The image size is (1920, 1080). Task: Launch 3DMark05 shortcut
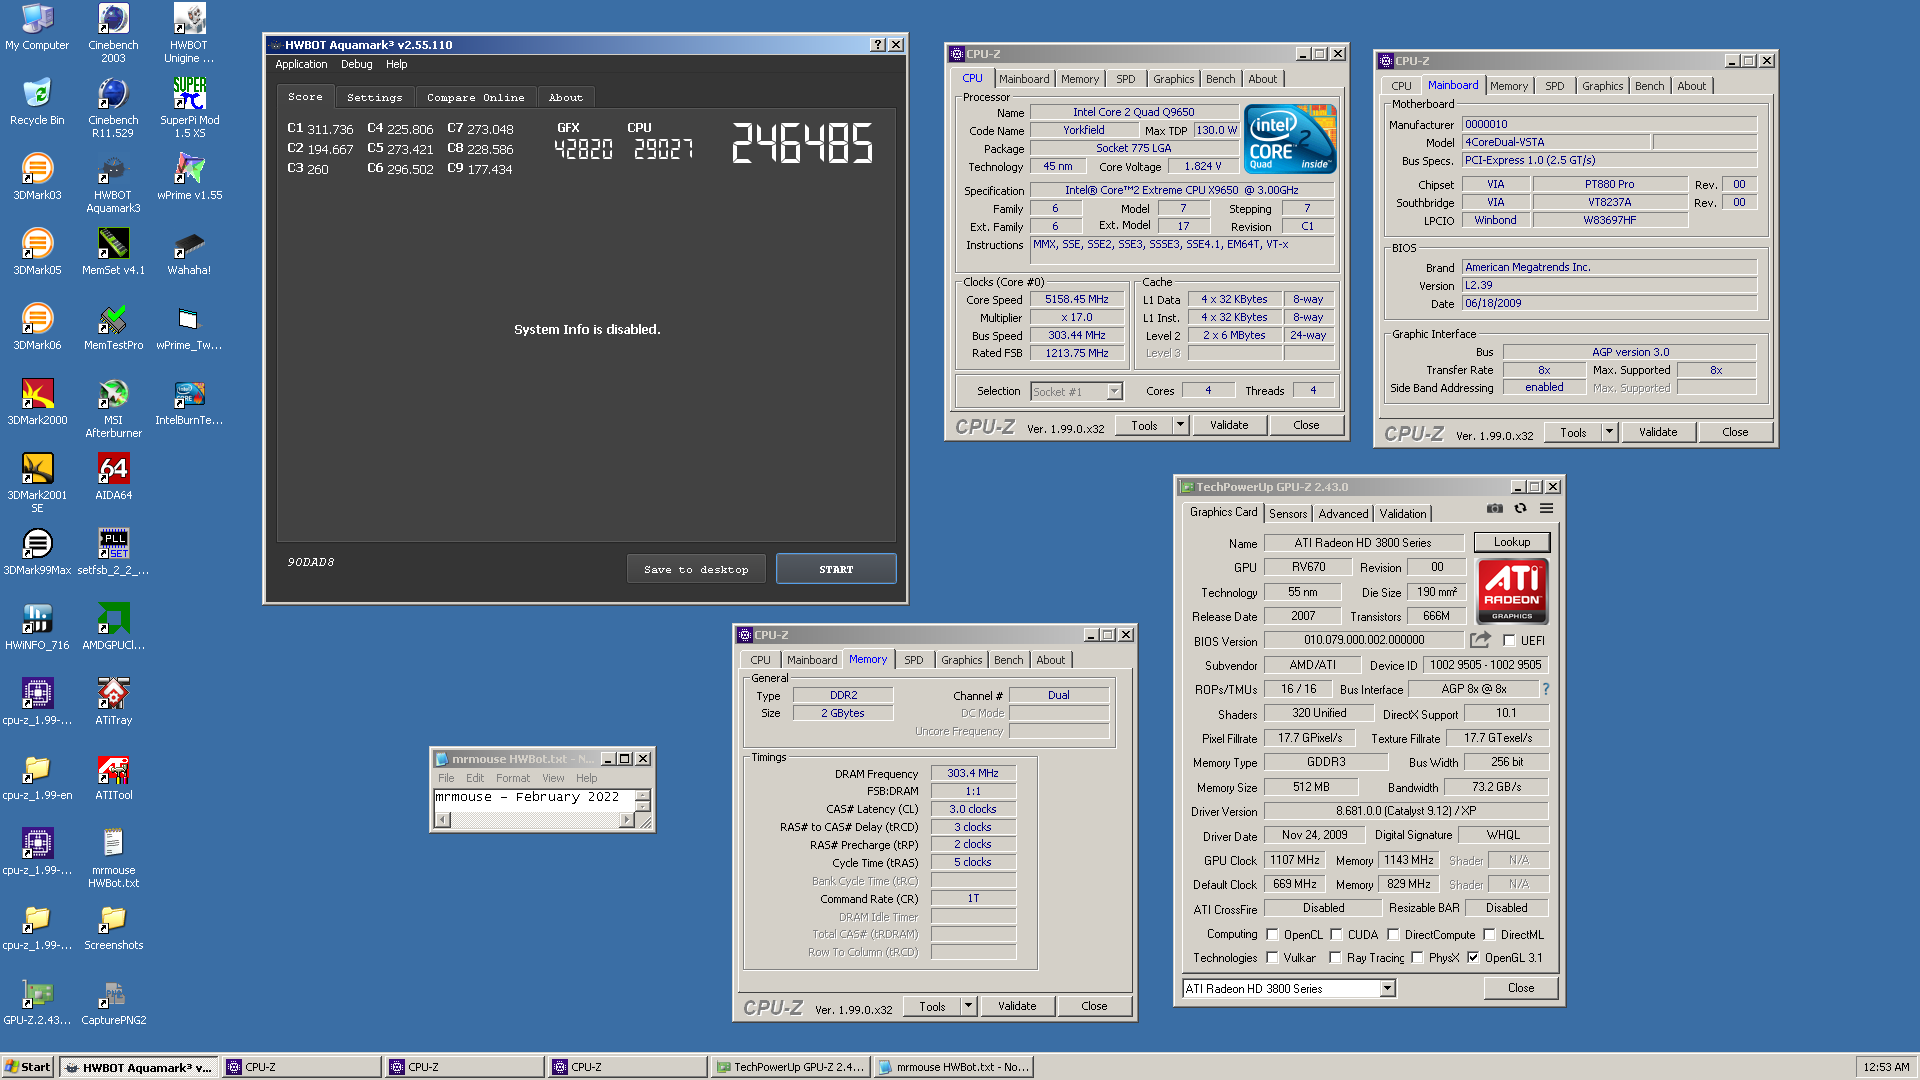pyautogui.click(x=37, y=251)
